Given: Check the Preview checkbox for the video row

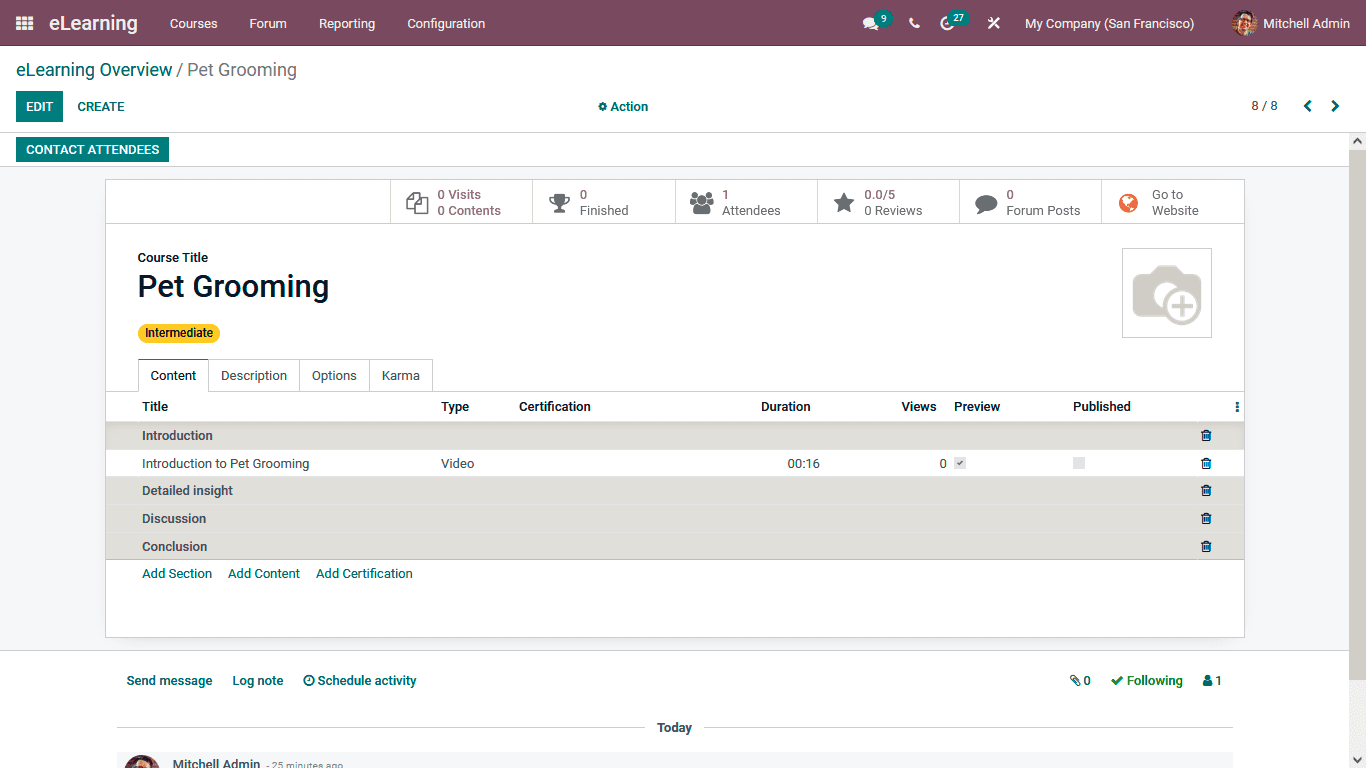Looking at the screenshot, I should tap(960, 463).
